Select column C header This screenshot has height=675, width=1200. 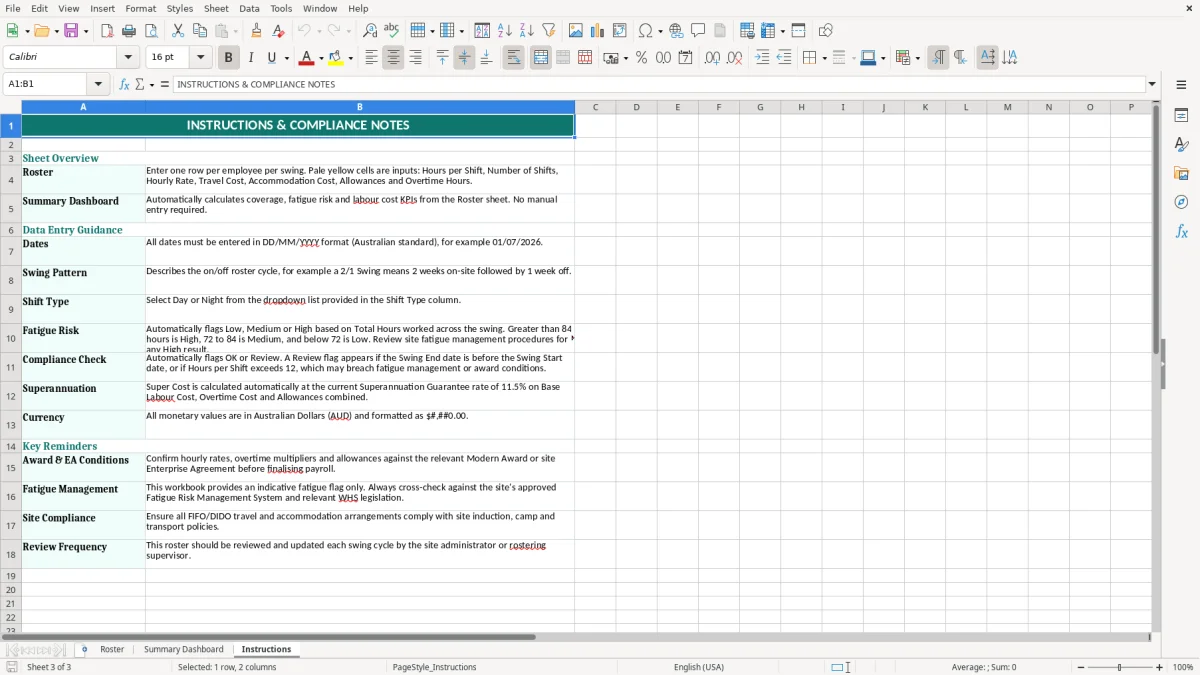click(x=595, y=107)
